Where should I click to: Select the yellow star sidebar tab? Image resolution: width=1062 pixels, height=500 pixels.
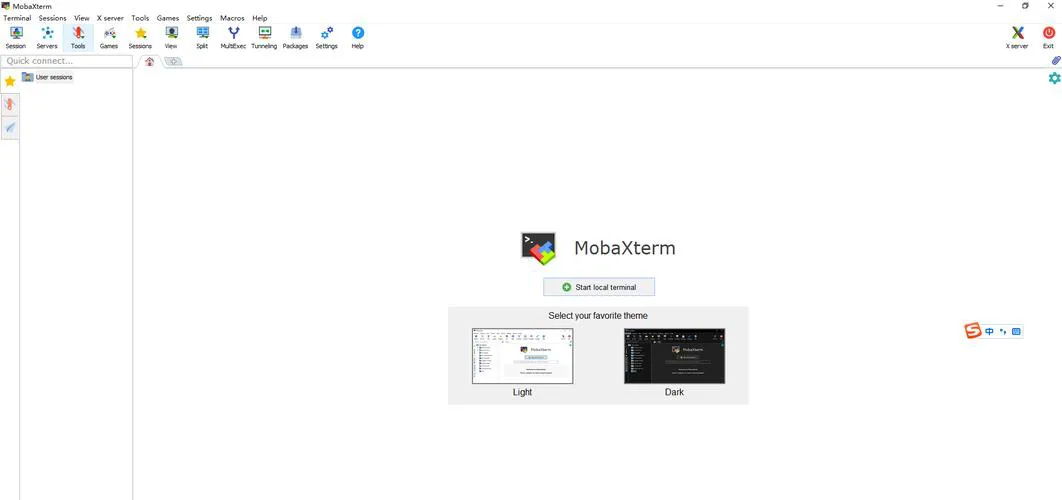[x=9, y=81]
